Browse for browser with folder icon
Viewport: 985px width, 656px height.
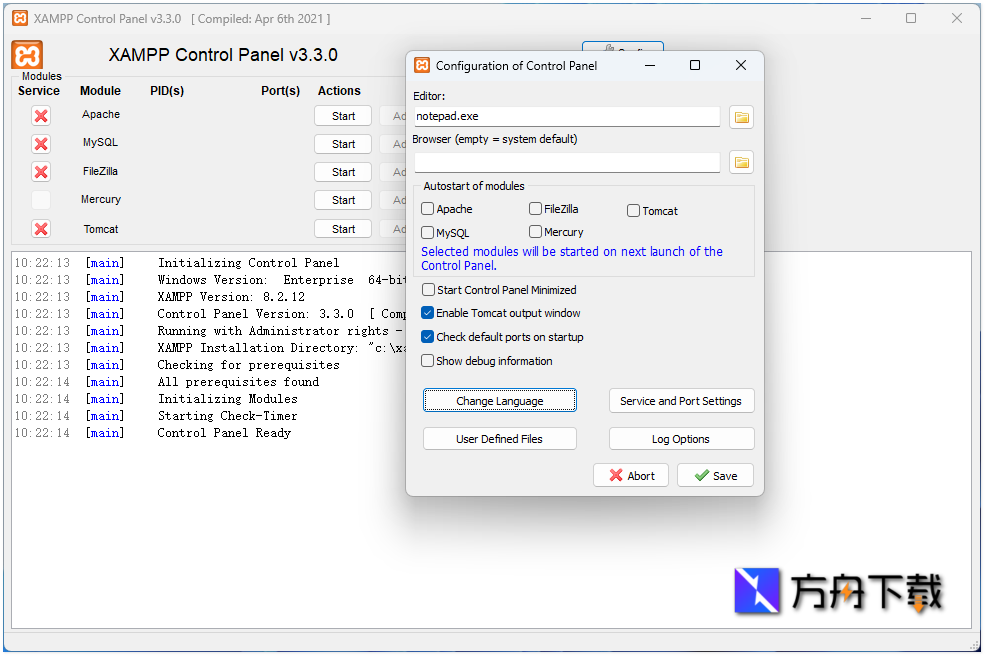pyautogui.click(x=741, y=162)
